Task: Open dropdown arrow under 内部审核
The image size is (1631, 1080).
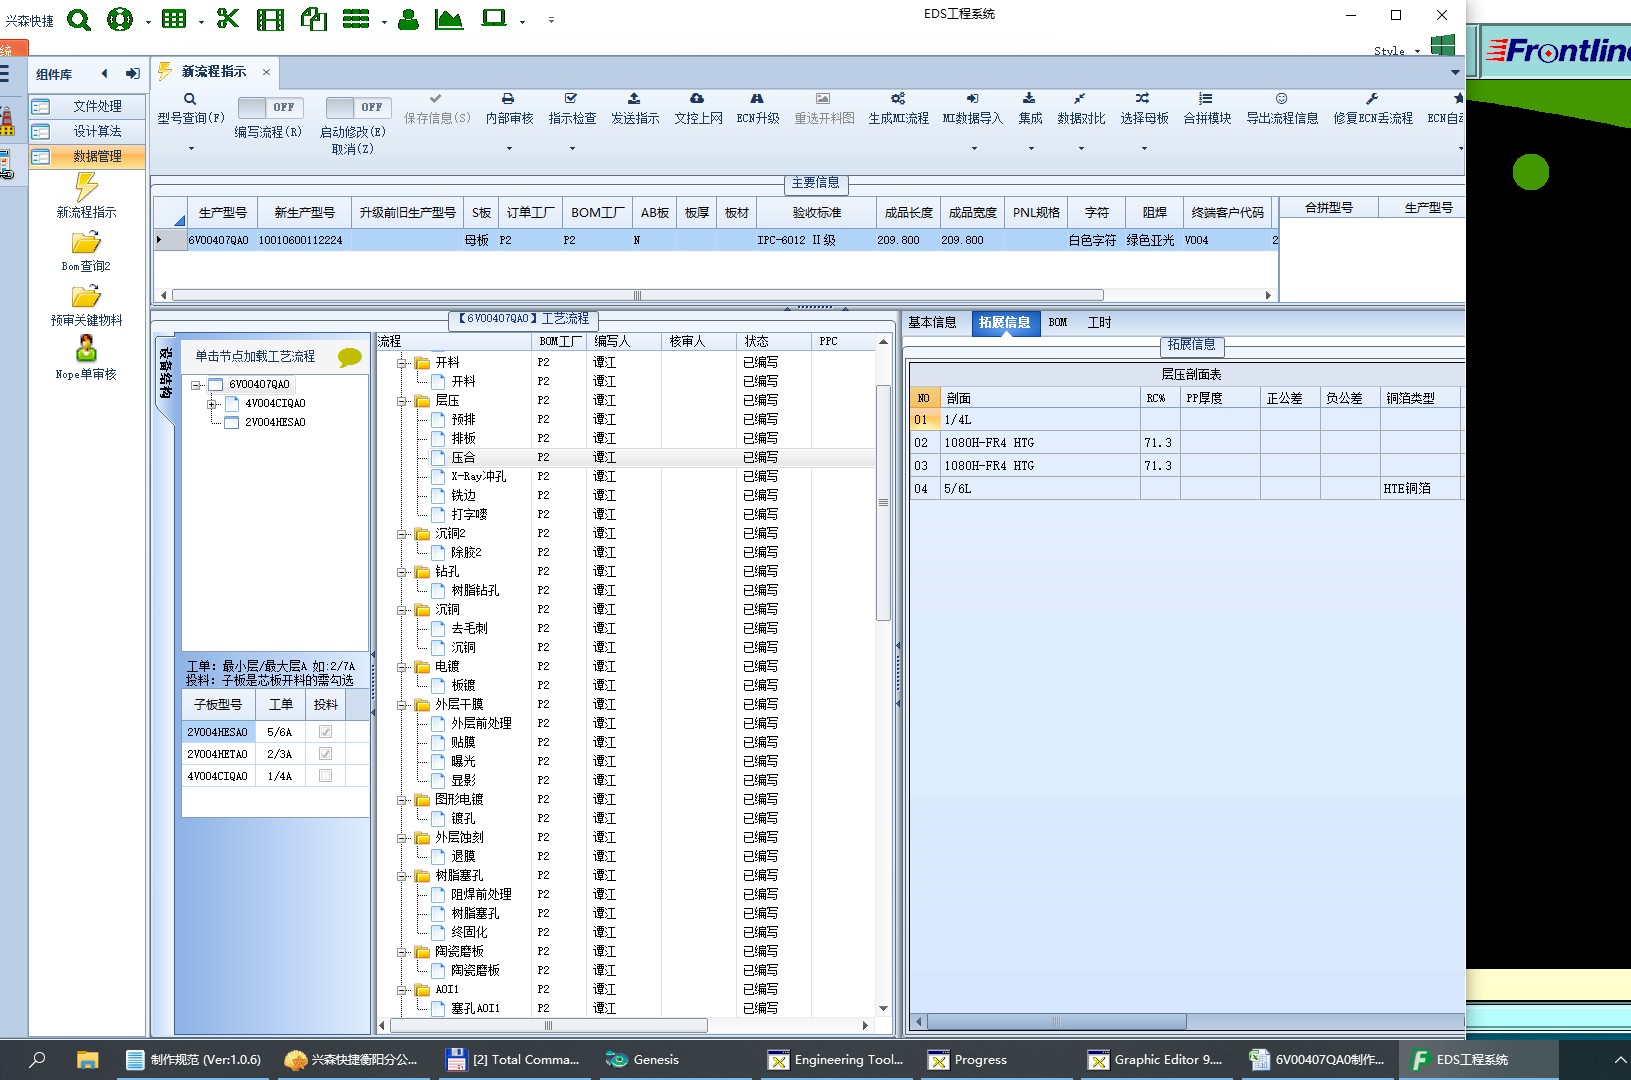Action: click(x=509, y=149)
